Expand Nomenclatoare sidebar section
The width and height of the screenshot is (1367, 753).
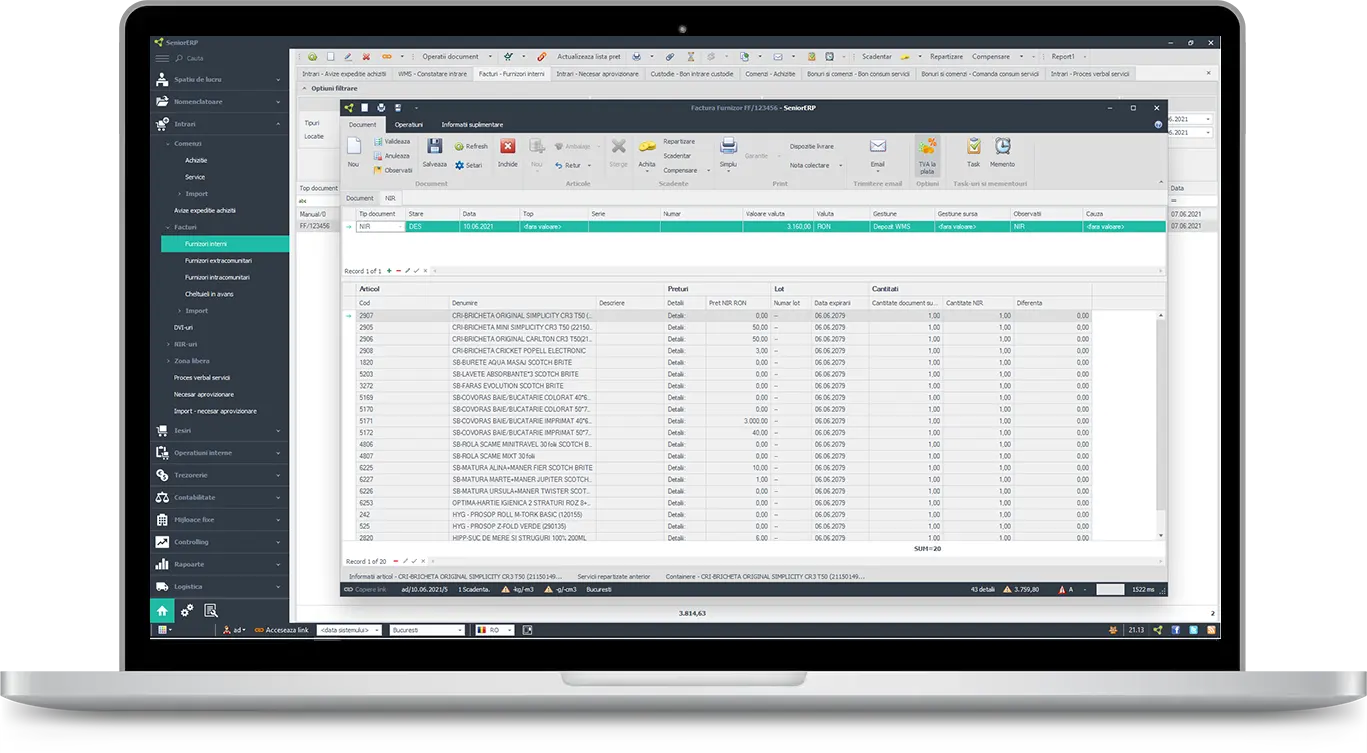click(219, 102)
